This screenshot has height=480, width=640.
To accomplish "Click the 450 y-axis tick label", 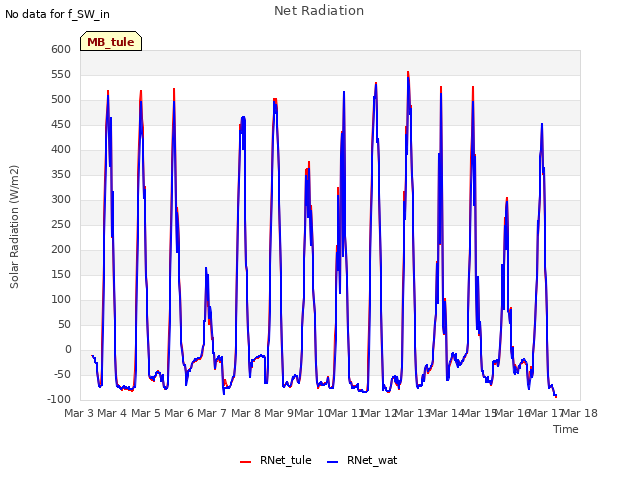I will pos(61,124).
